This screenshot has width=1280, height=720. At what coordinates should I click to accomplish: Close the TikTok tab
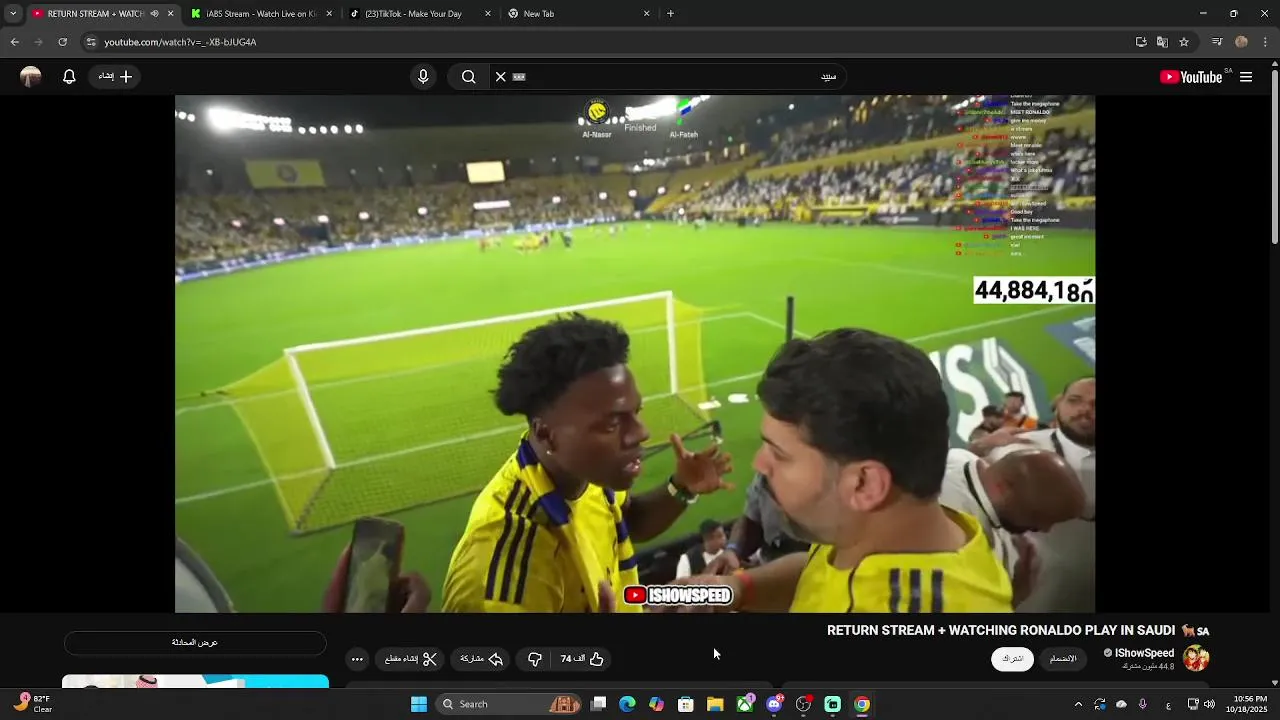pyautogui.click(x=488, y=14)
